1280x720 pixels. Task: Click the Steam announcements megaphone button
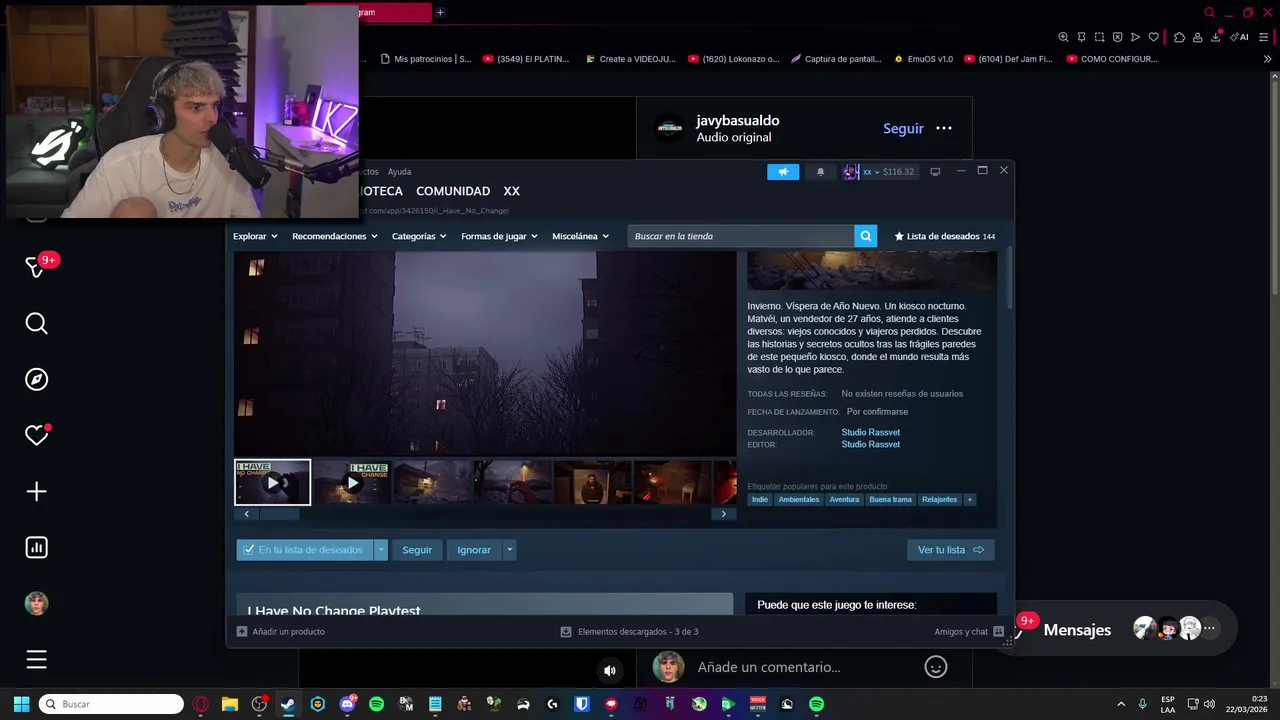(783, 172)
